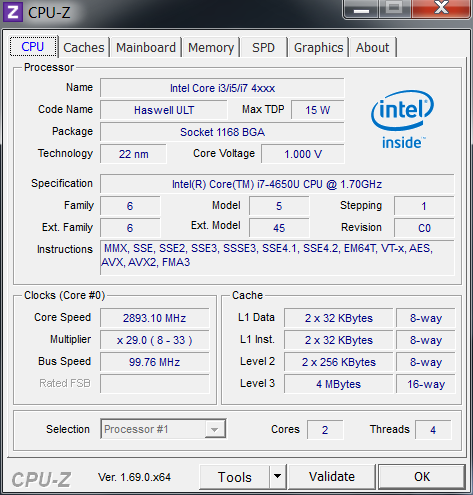The width and height of the screenshot is (473, 495).
Task: Show the About tab
Action: [x=372, y=47]
